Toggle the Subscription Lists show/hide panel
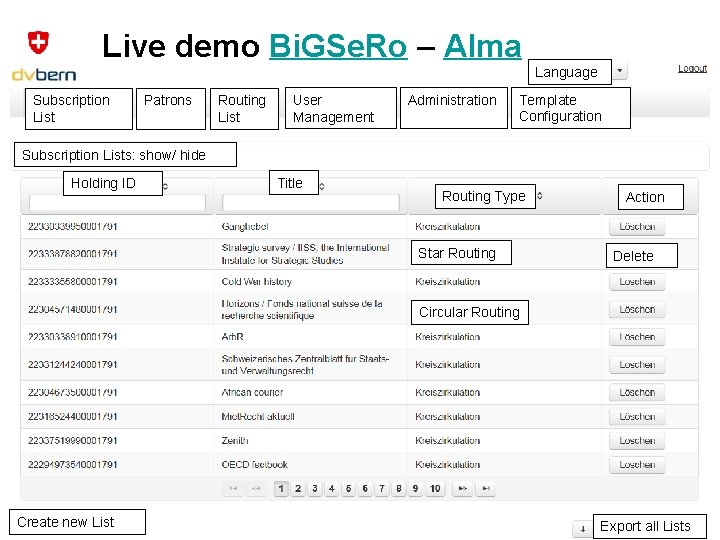The width and height of the screenshot is (720, 540). (125, 155)
